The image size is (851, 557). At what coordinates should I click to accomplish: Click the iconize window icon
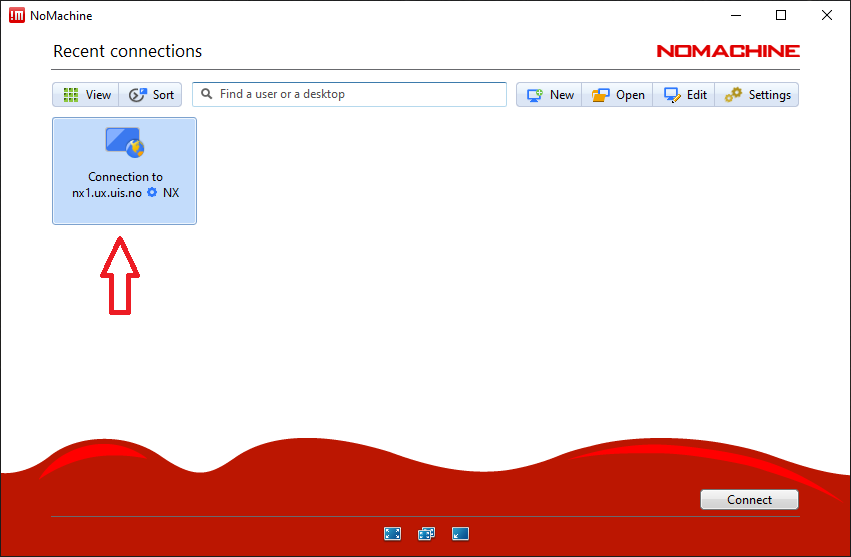tap(460, 534)
